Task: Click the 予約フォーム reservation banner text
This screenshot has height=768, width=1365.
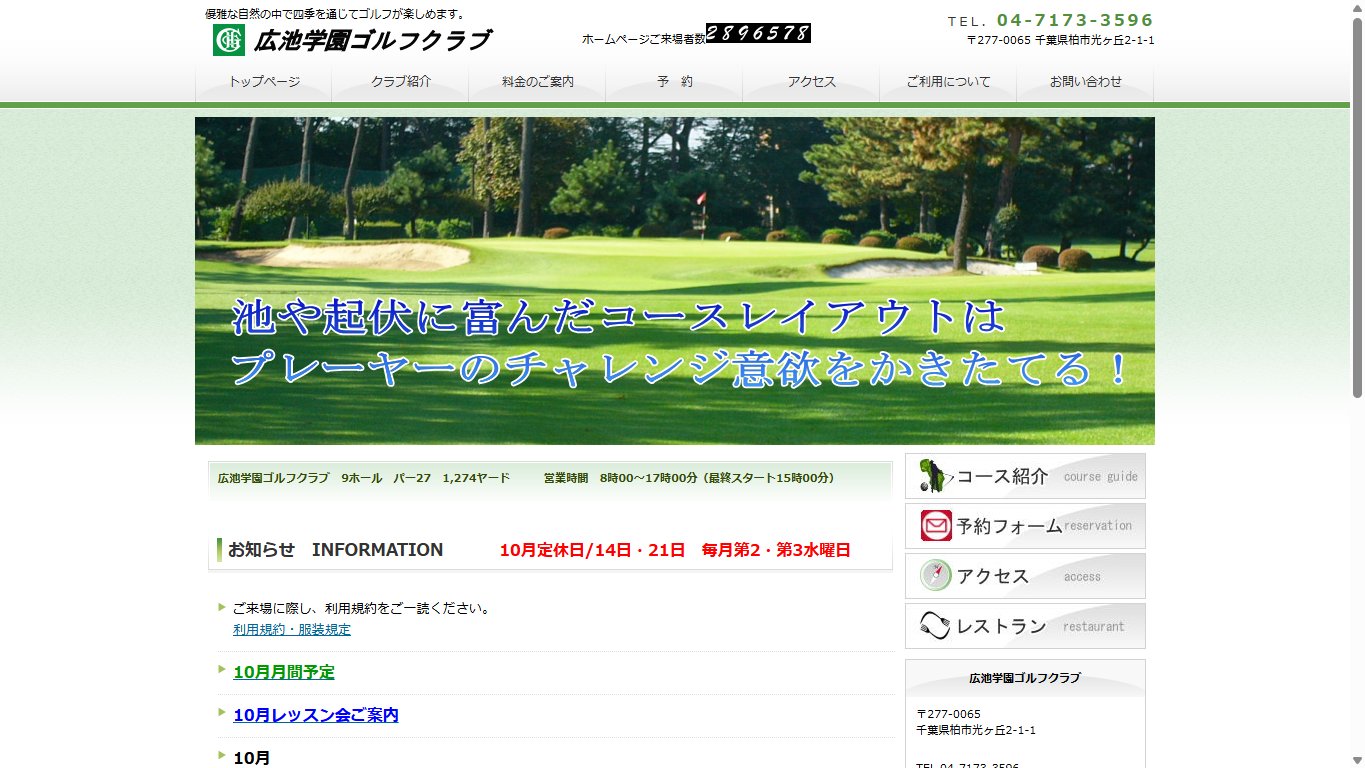Action: point(1009,526)
